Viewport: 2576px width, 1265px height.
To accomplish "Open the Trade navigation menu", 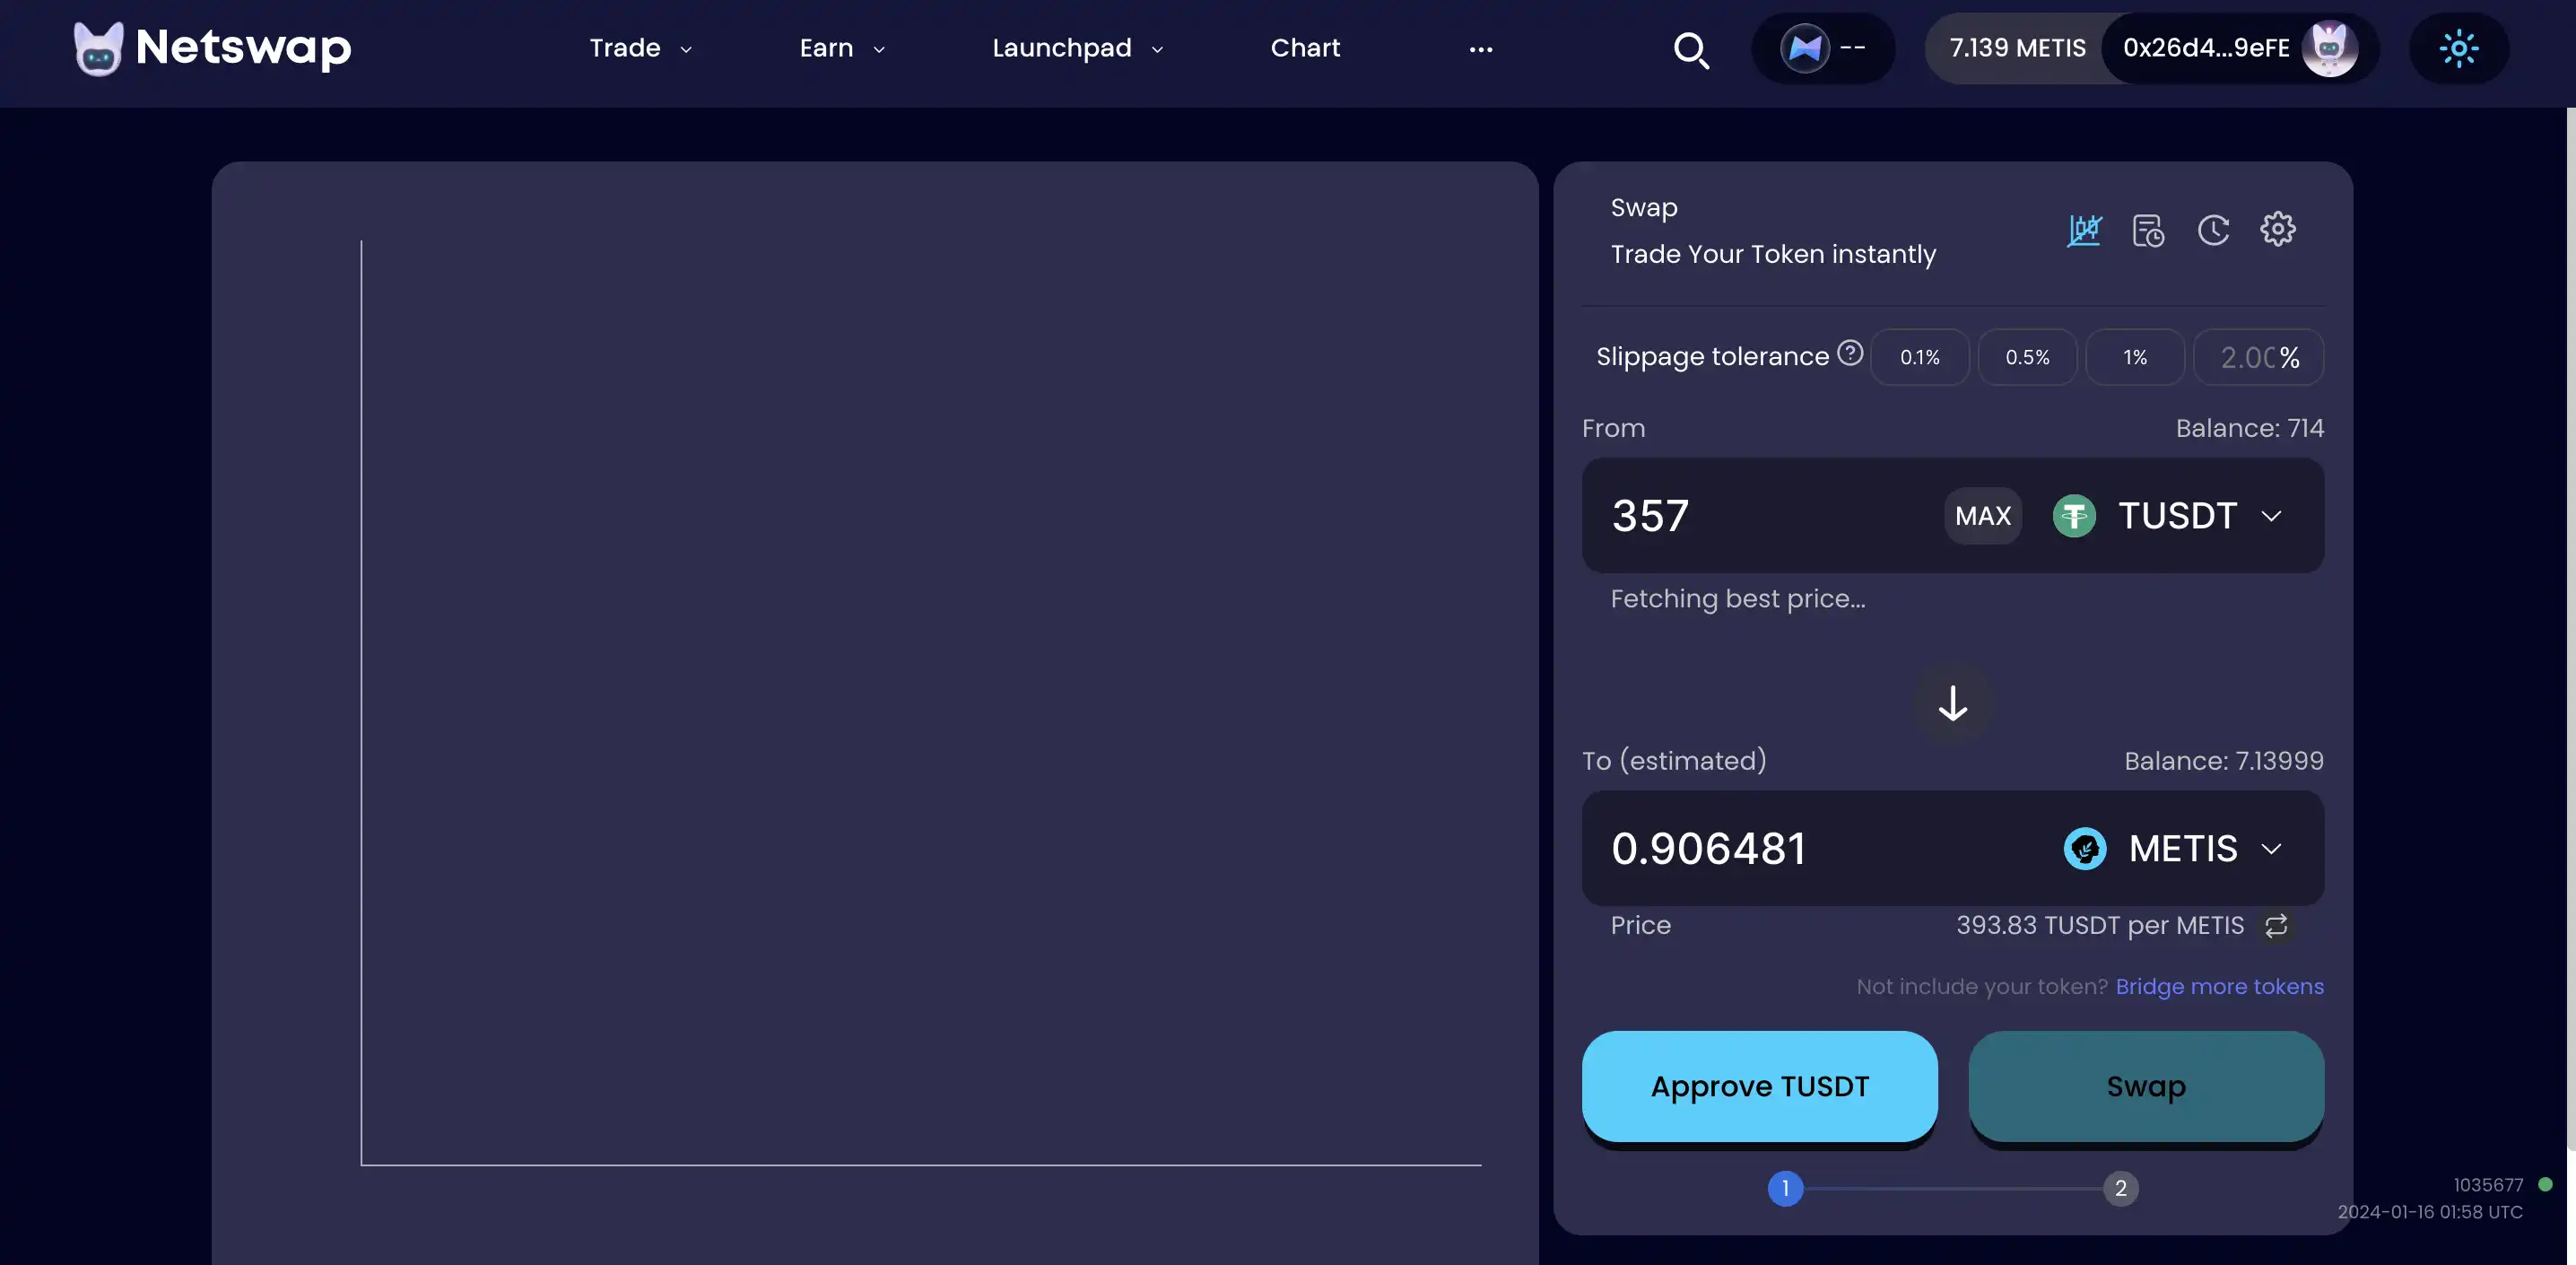I will tap(640, 48).
